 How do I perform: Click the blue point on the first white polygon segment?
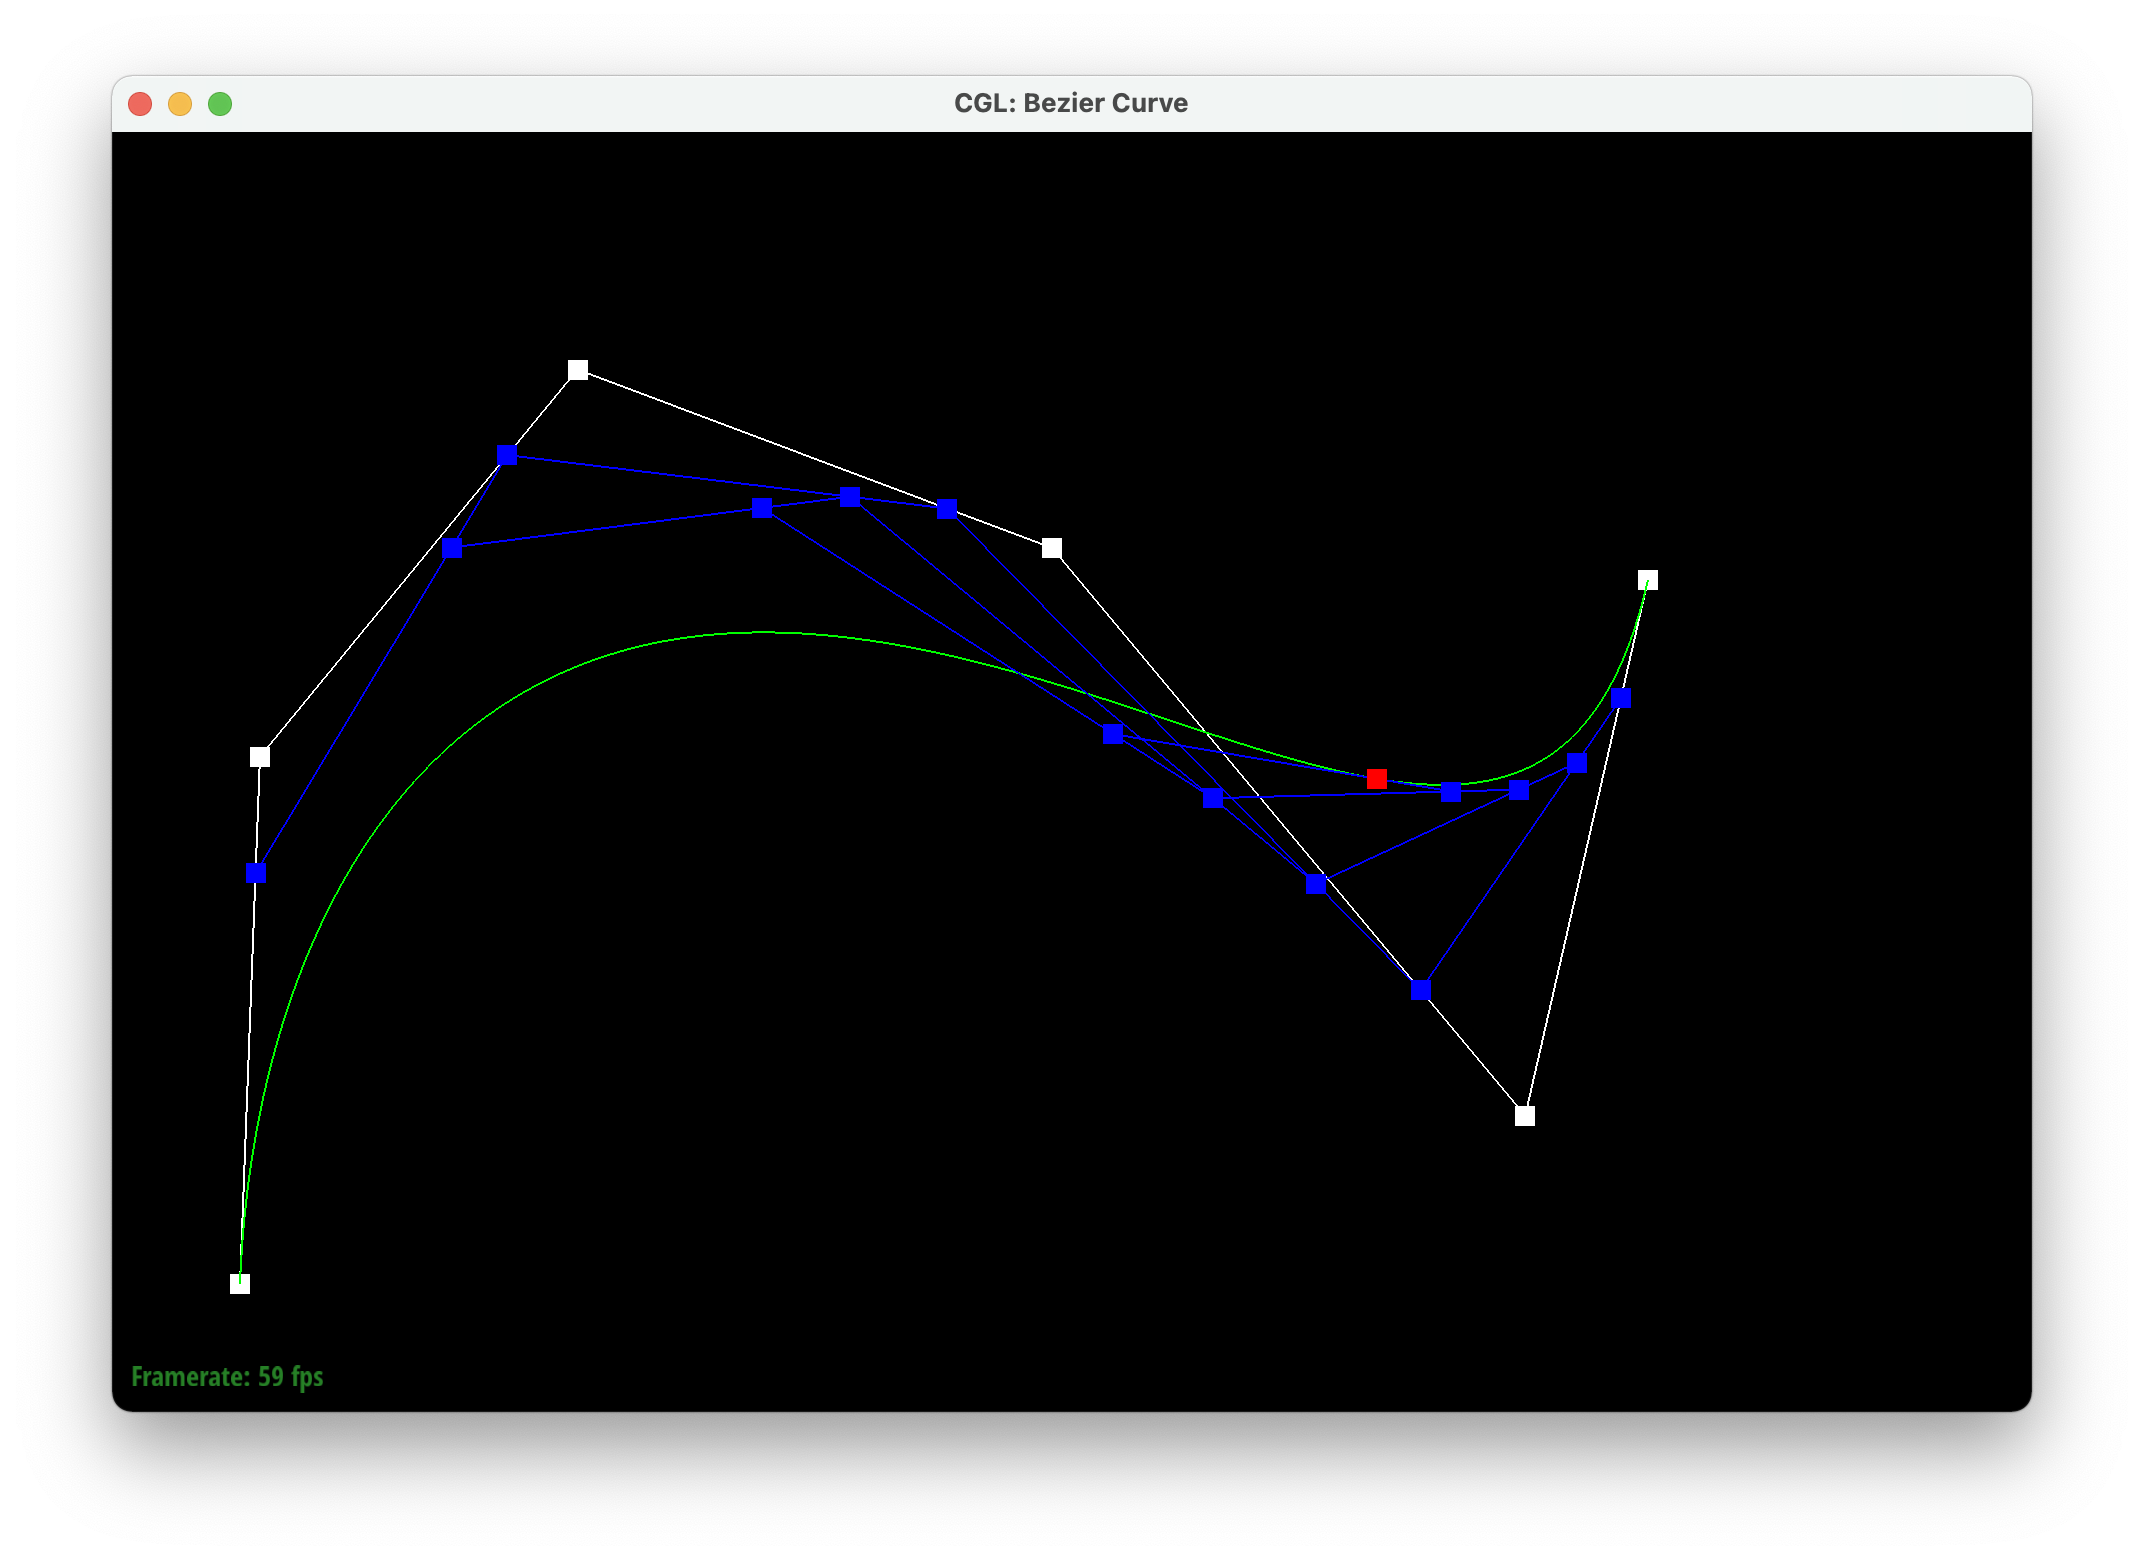coord(256,873)
